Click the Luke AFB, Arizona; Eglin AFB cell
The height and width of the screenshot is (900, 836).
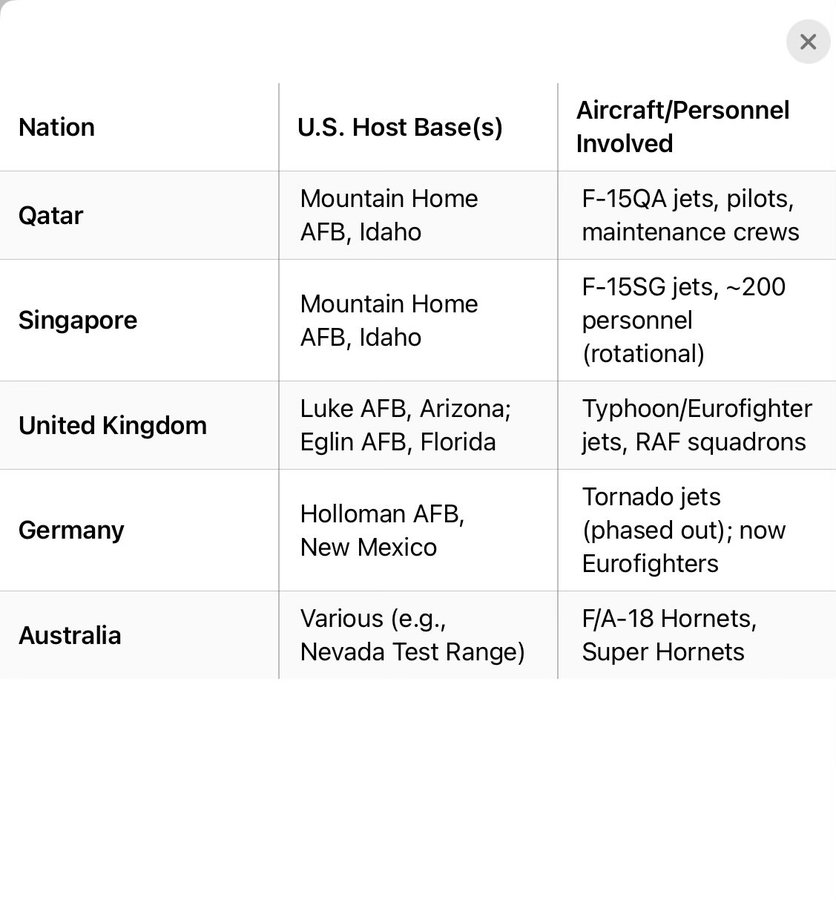pyautogui.click(x=405, y=425)
